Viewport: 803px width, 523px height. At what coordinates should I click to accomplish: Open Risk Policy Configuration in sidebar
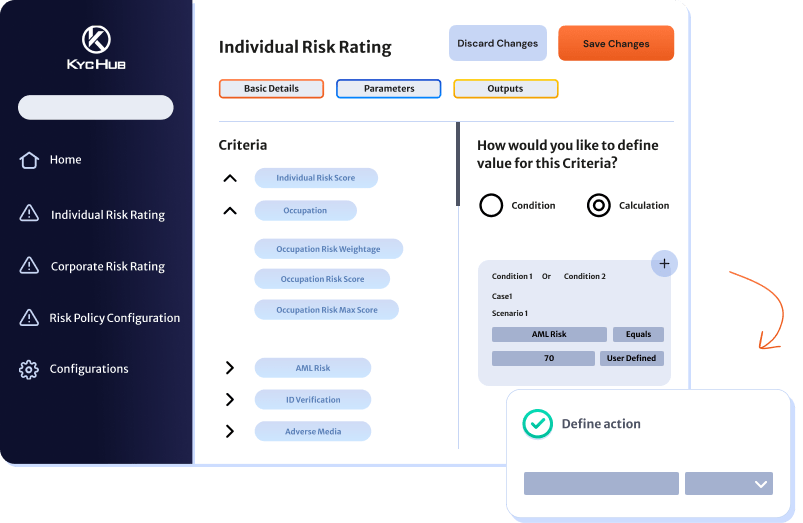point(115,318)
